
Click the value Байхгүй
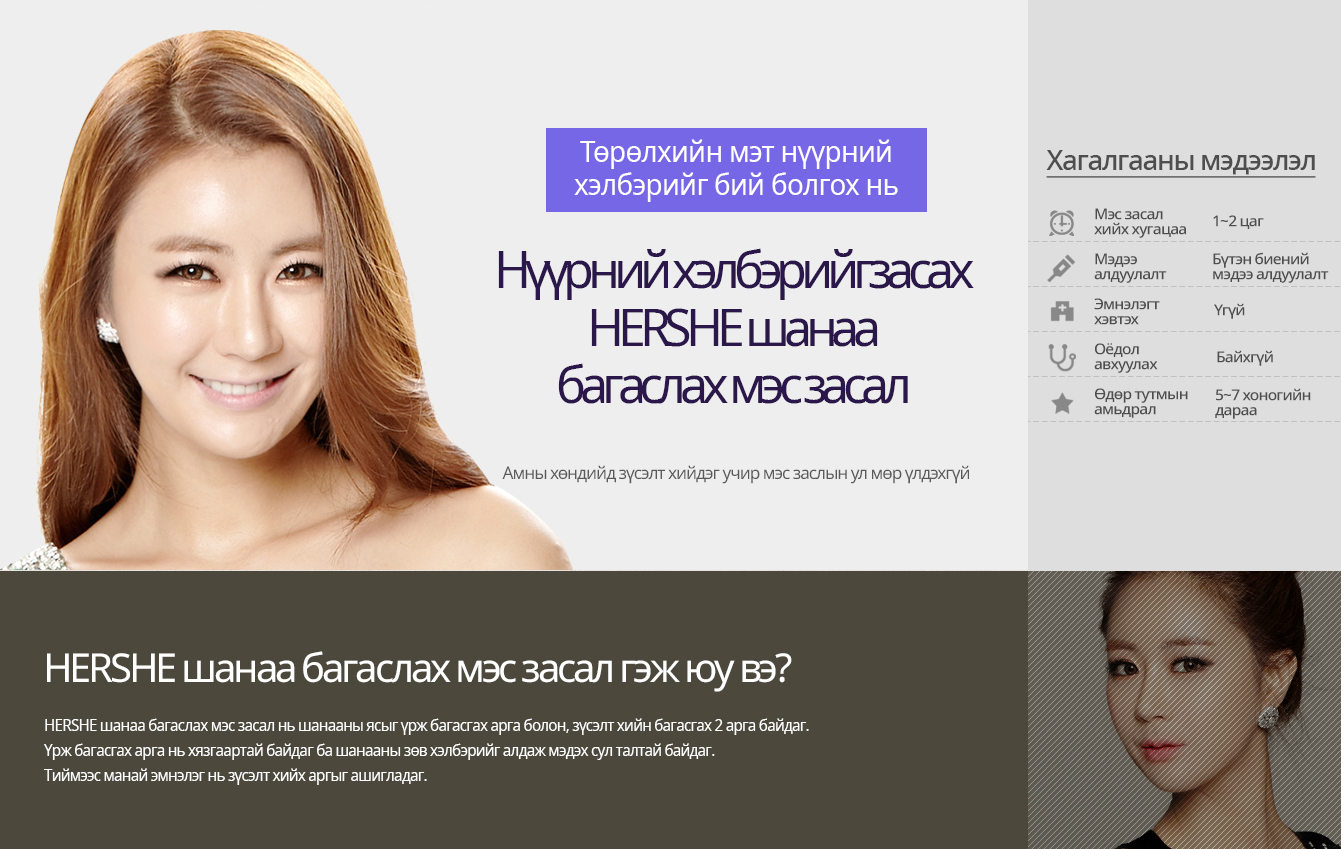(1245, 357)
